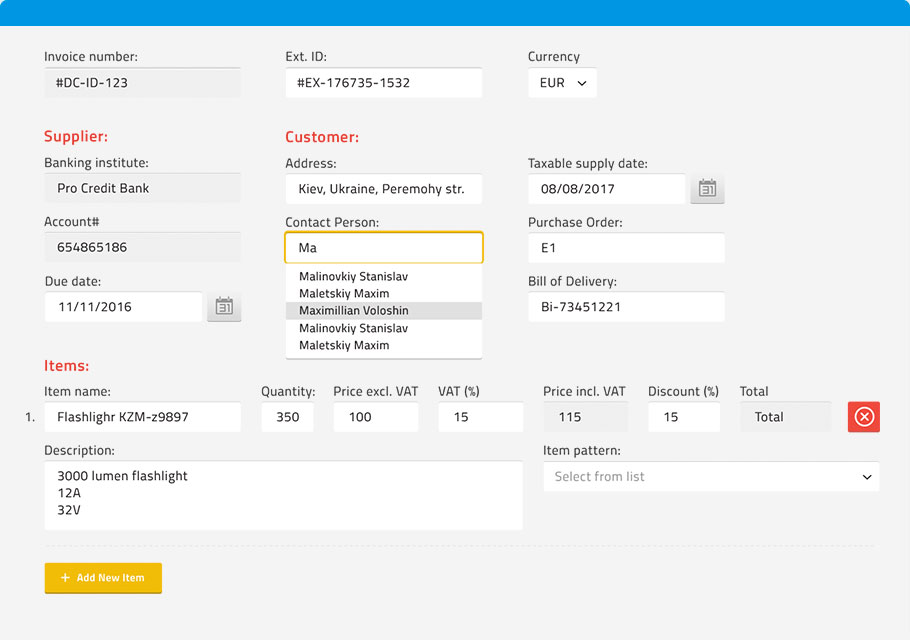Click the Account# field

(x=142, y=247)
